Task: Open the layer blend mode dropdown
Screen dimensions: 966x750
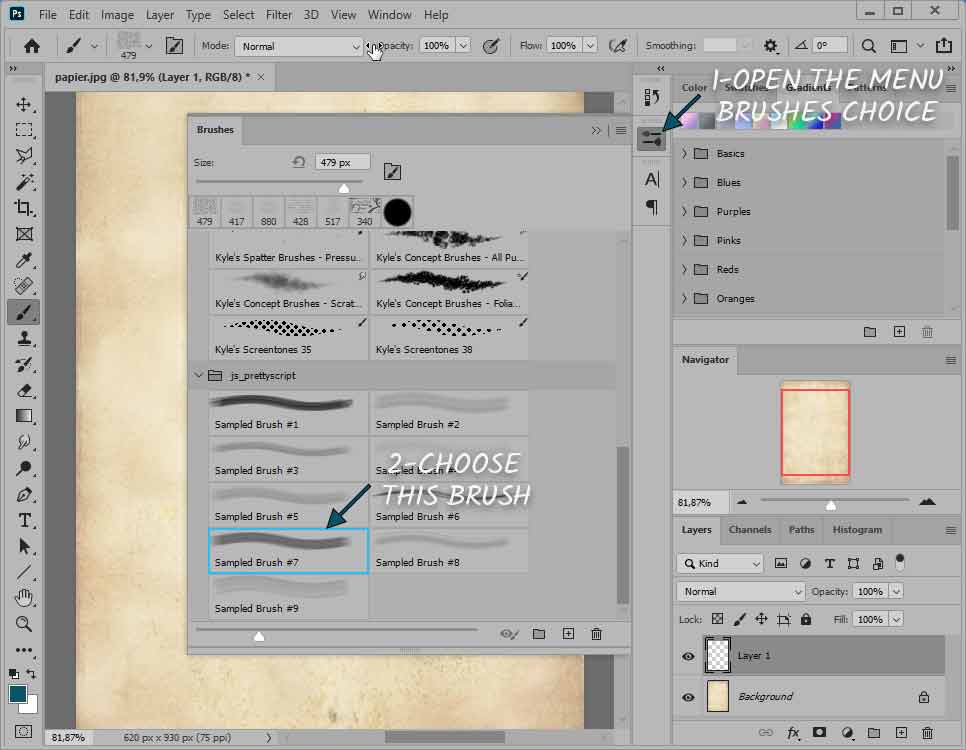Action: [741, 592]
